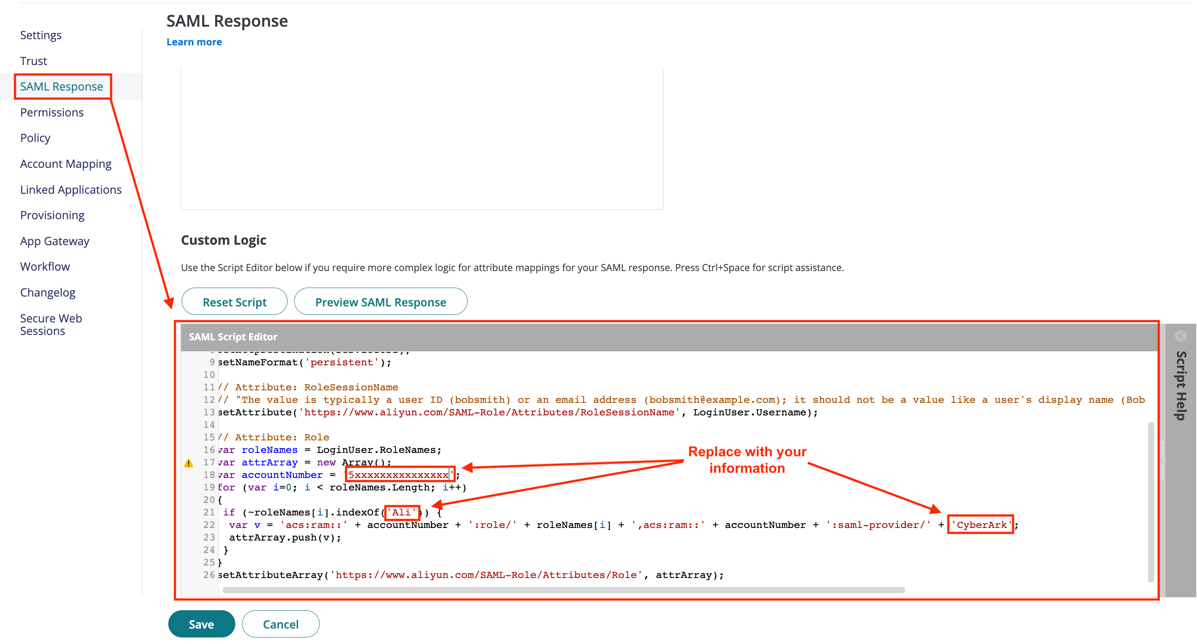Screen dimensions: 1197x644
Task: Go to the Permissions section
Action: click(x=52, y=112)
